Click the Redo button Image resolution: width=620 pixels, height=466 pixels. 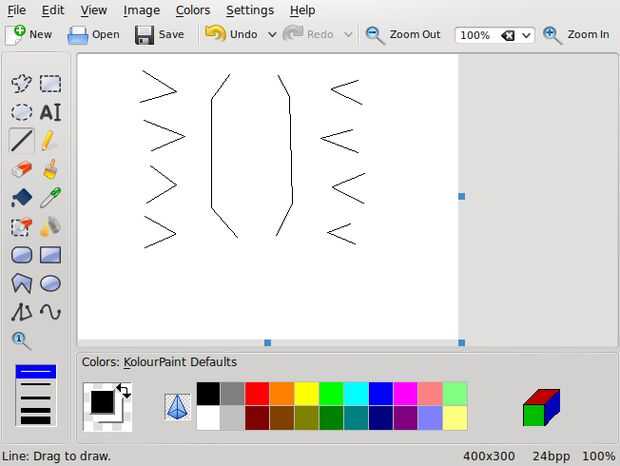[308, 35]
